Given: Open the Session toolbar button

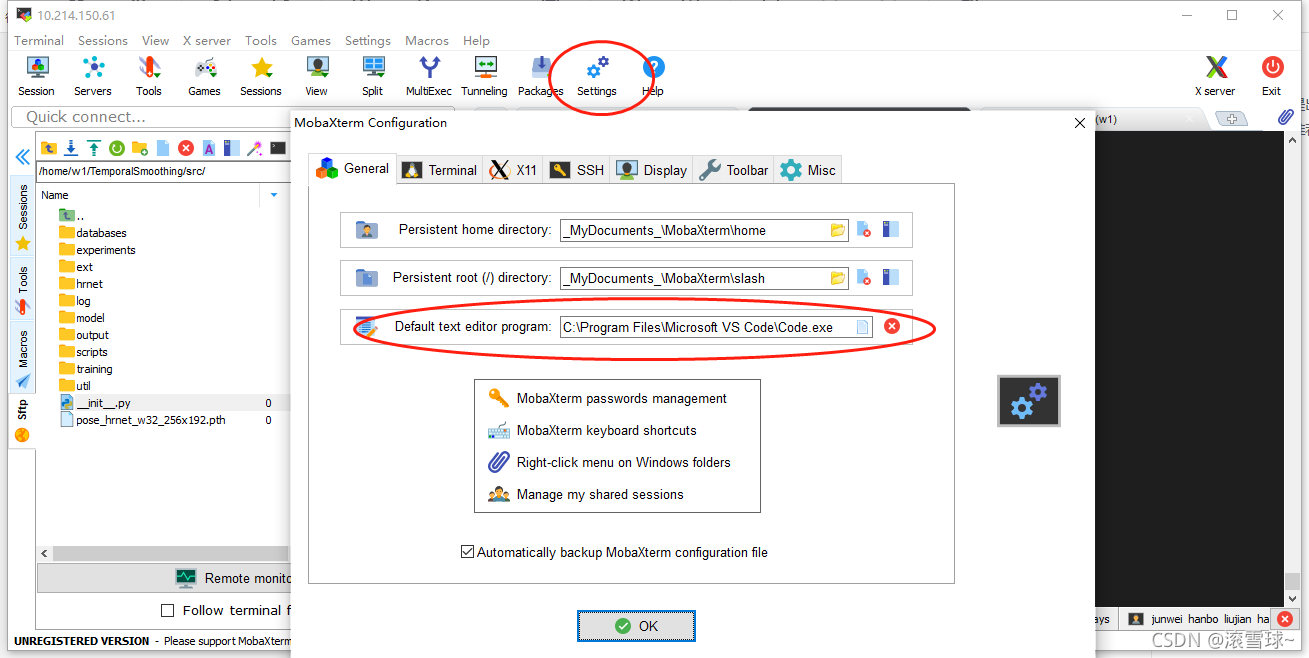Looking at the screenshot, I should click(37, 76).
